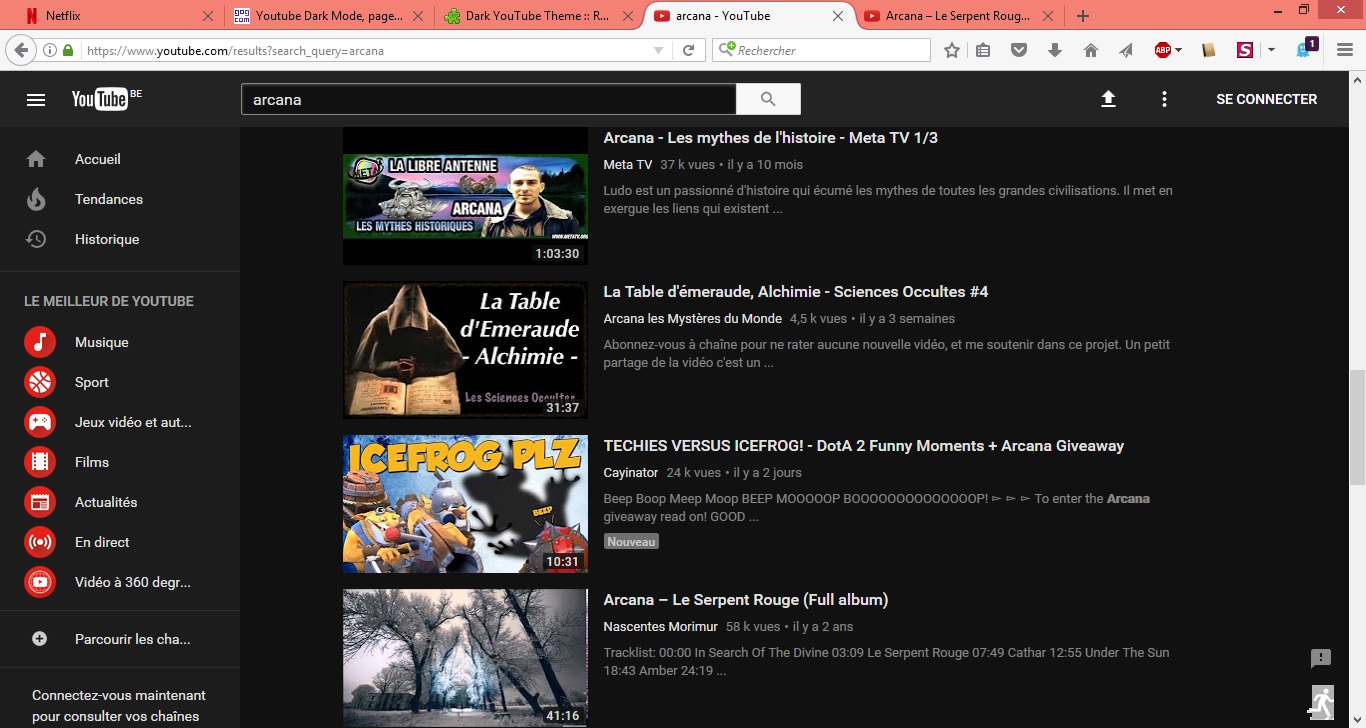Show bookmarks list icon in Firefox toolbar

[x=983, y=50]
